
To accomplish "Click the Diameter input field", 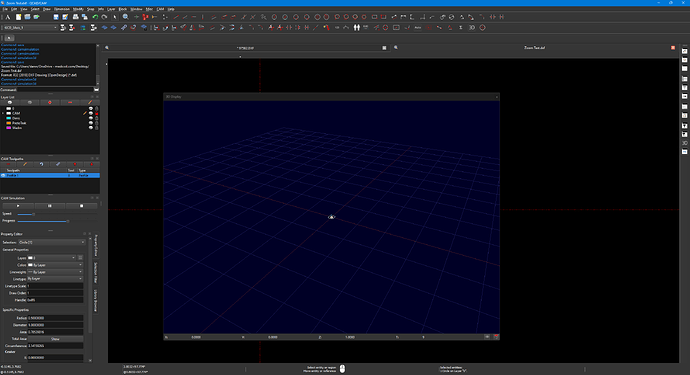I will click(x=55, y=325).
